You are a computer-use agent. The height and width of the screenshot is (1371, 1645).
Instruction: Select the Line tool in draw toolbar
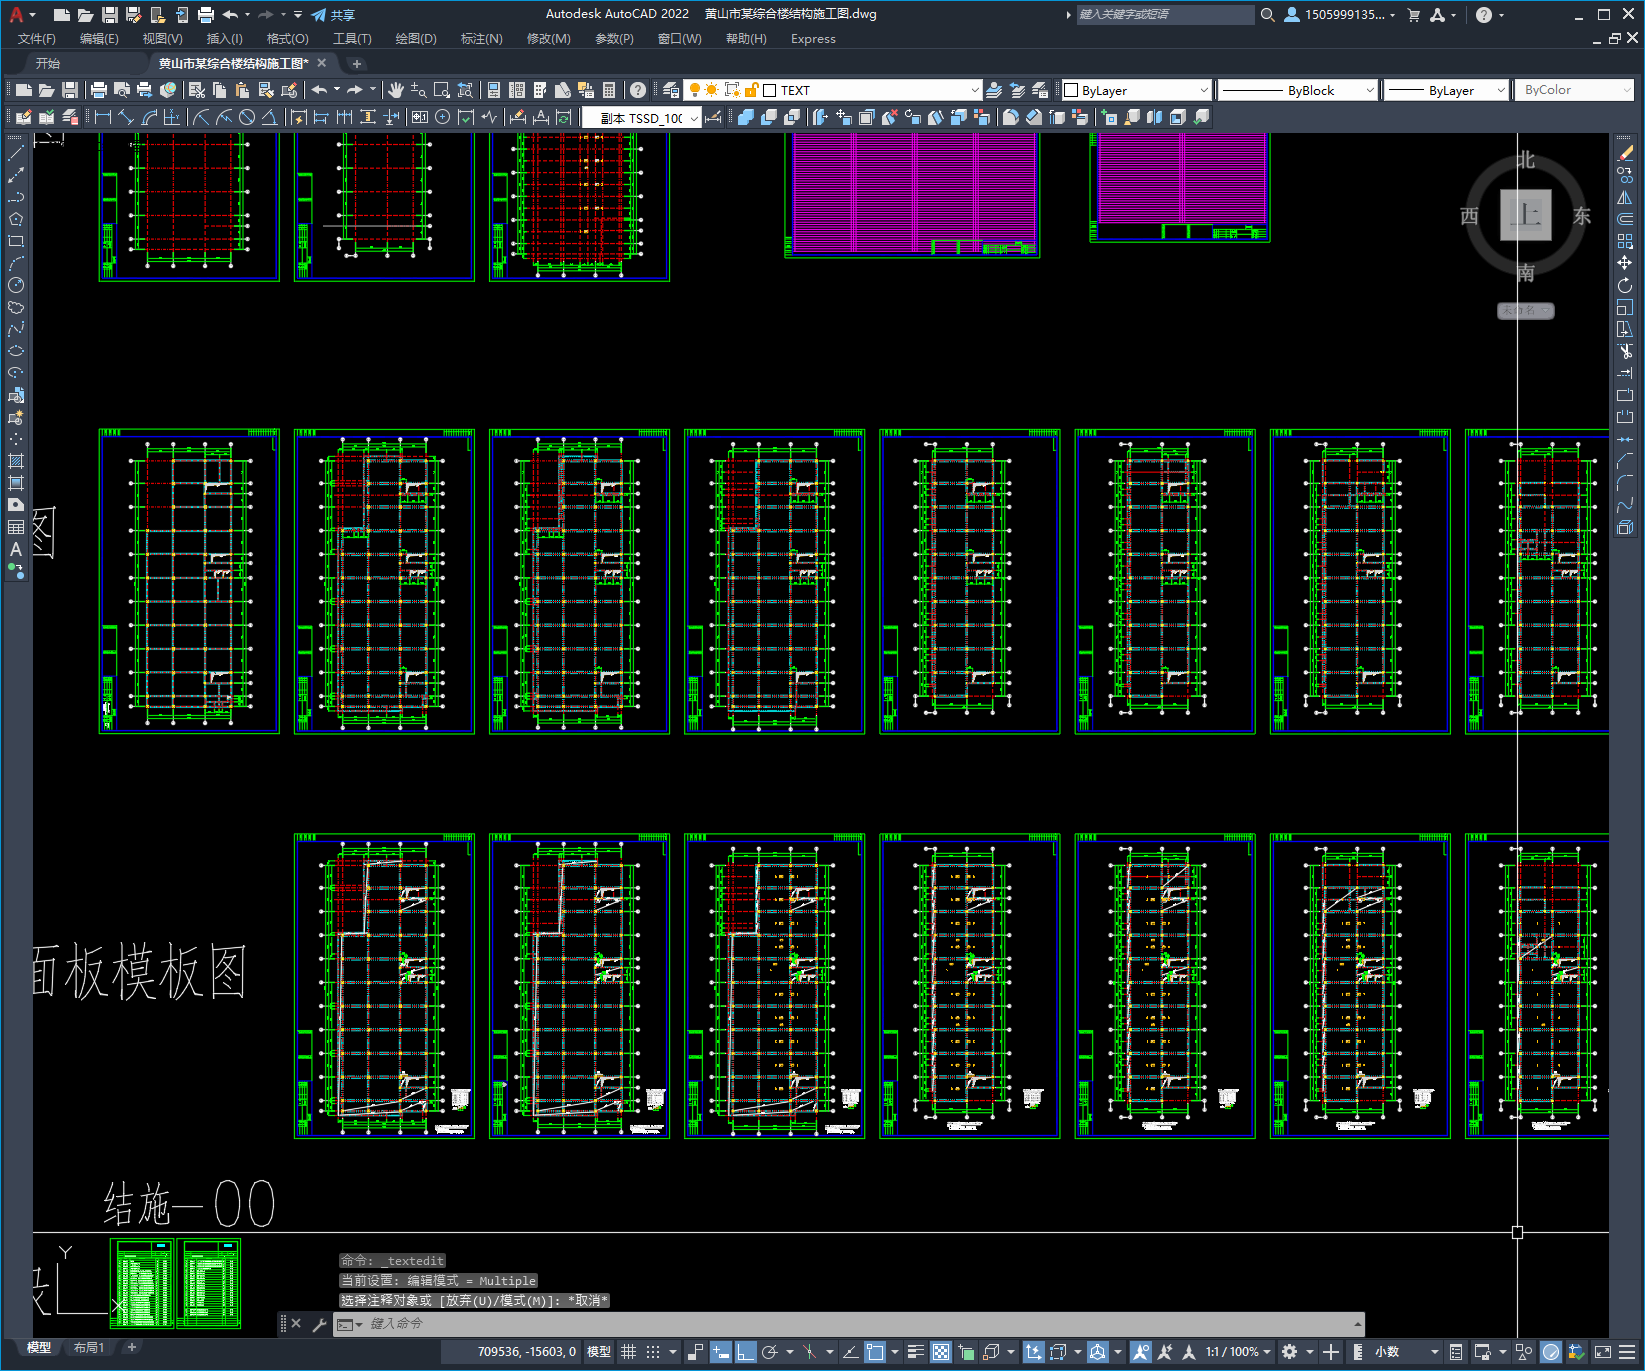click(16, 153)
